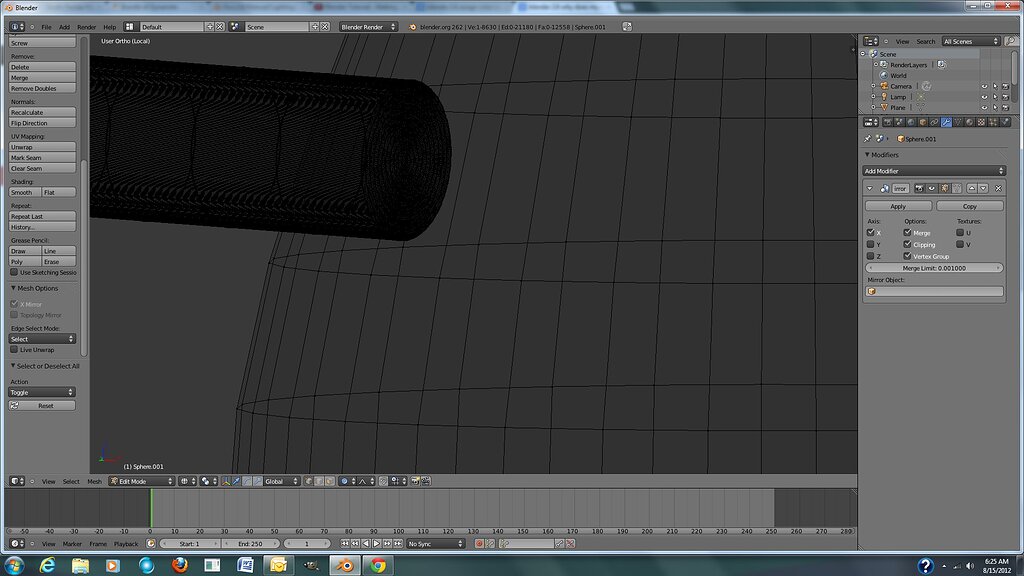
Task: Toggle automatic keyframe record button
Action: (x=479, y=543)
